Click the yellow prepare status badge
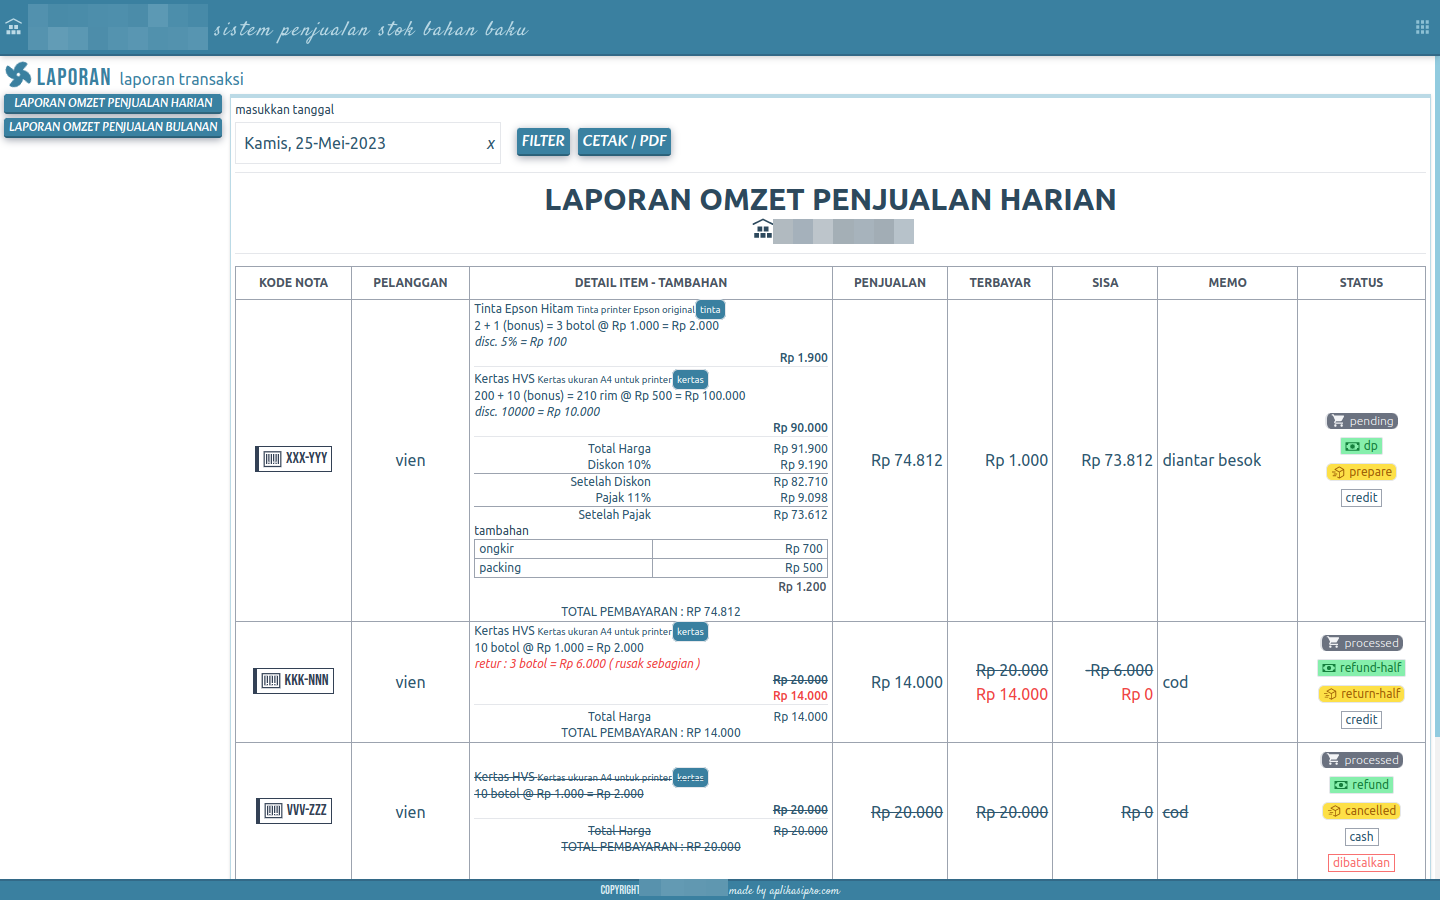 1361,472
